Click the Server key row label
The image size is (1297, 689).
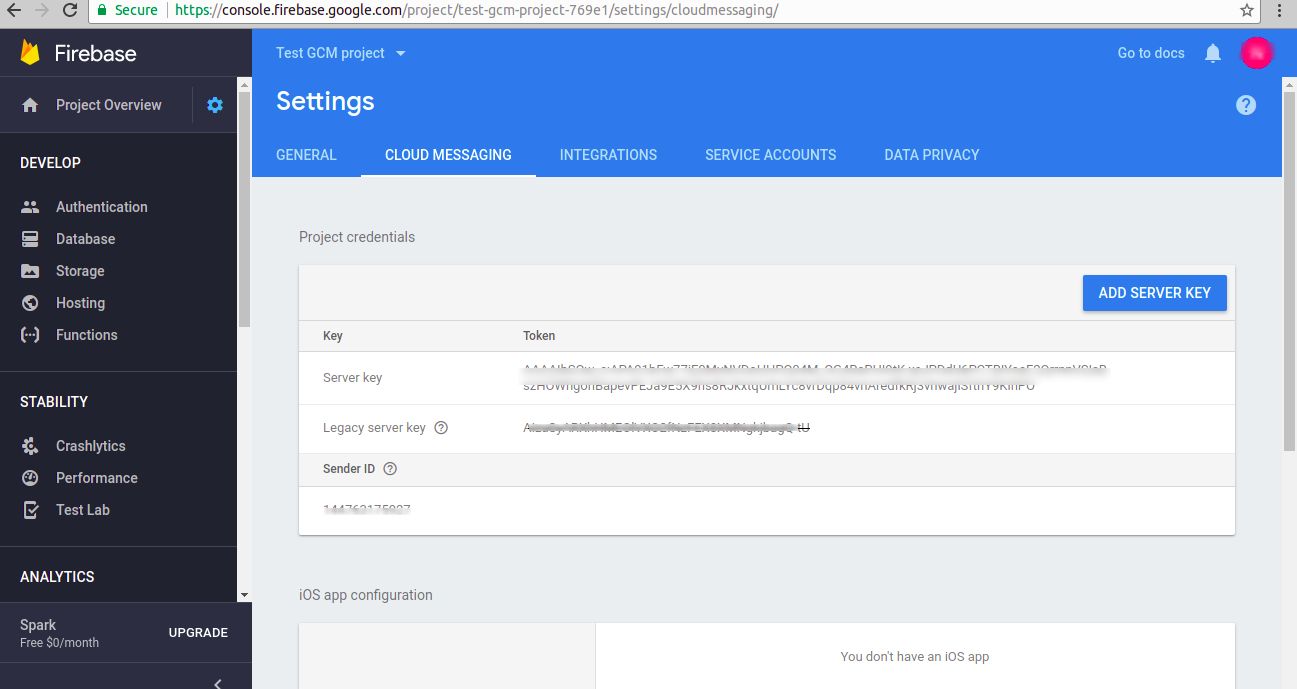point(353,378)
